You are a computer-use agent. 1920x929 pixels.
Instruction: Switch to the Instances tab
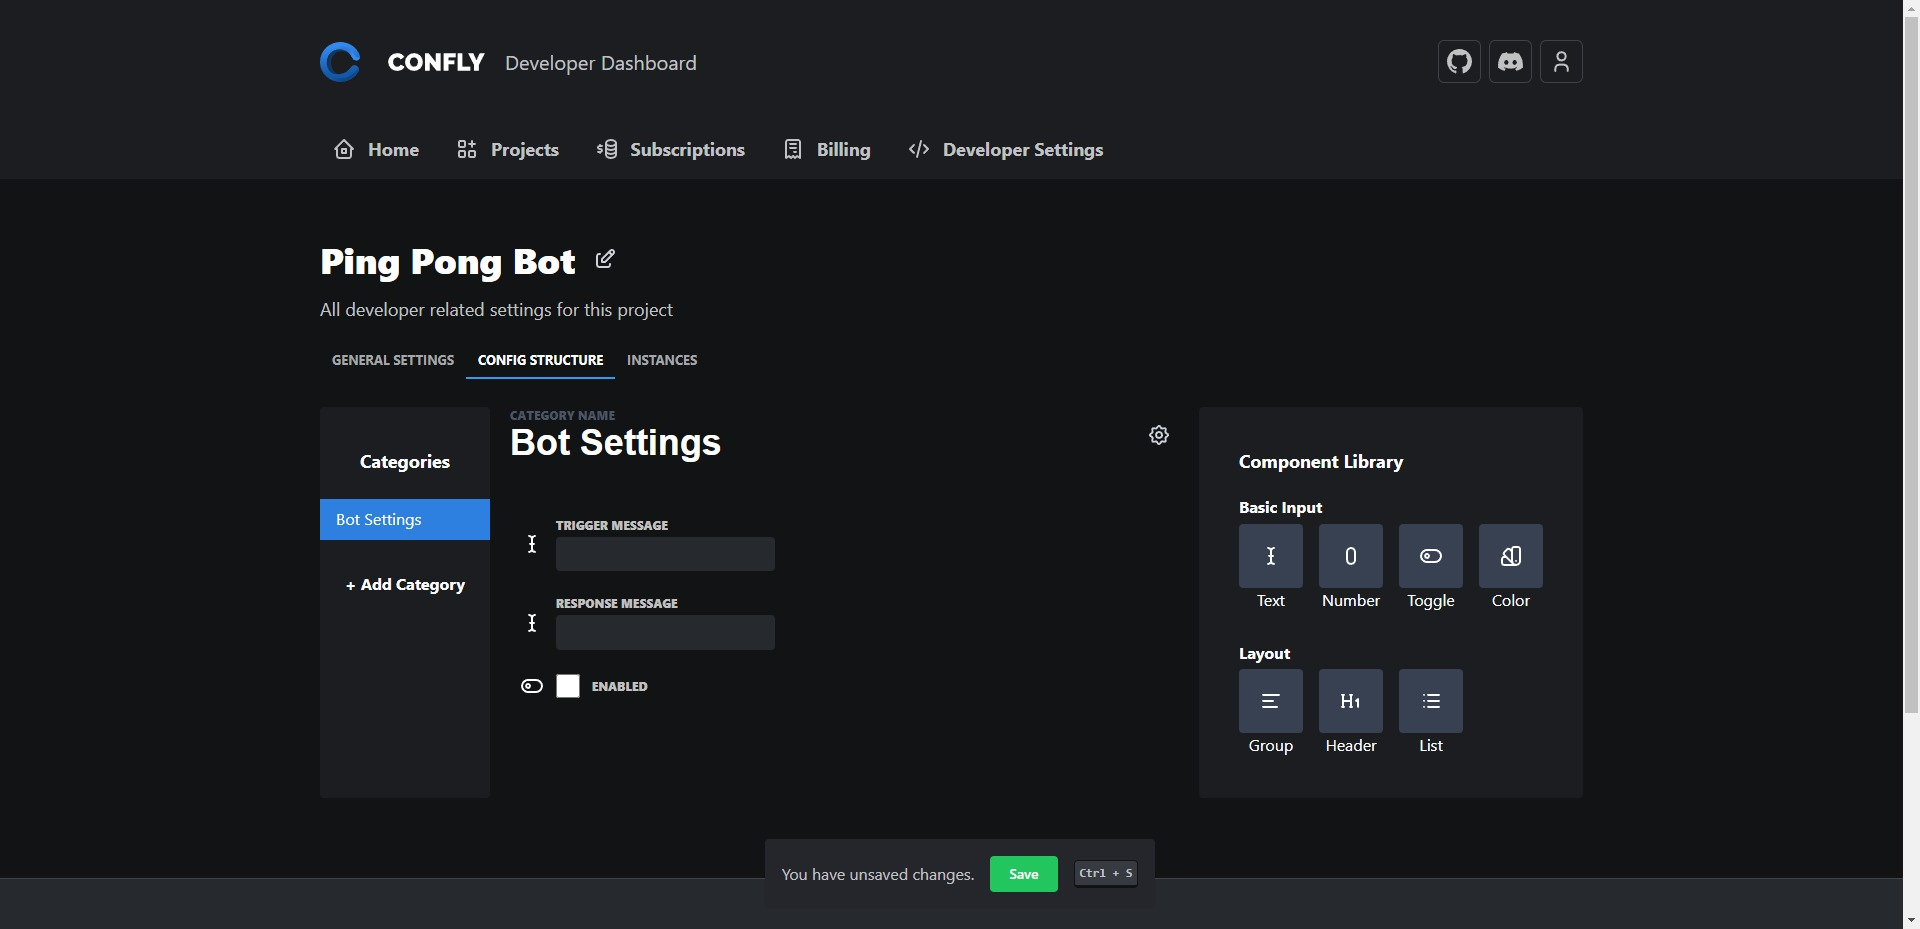point(662,360)
